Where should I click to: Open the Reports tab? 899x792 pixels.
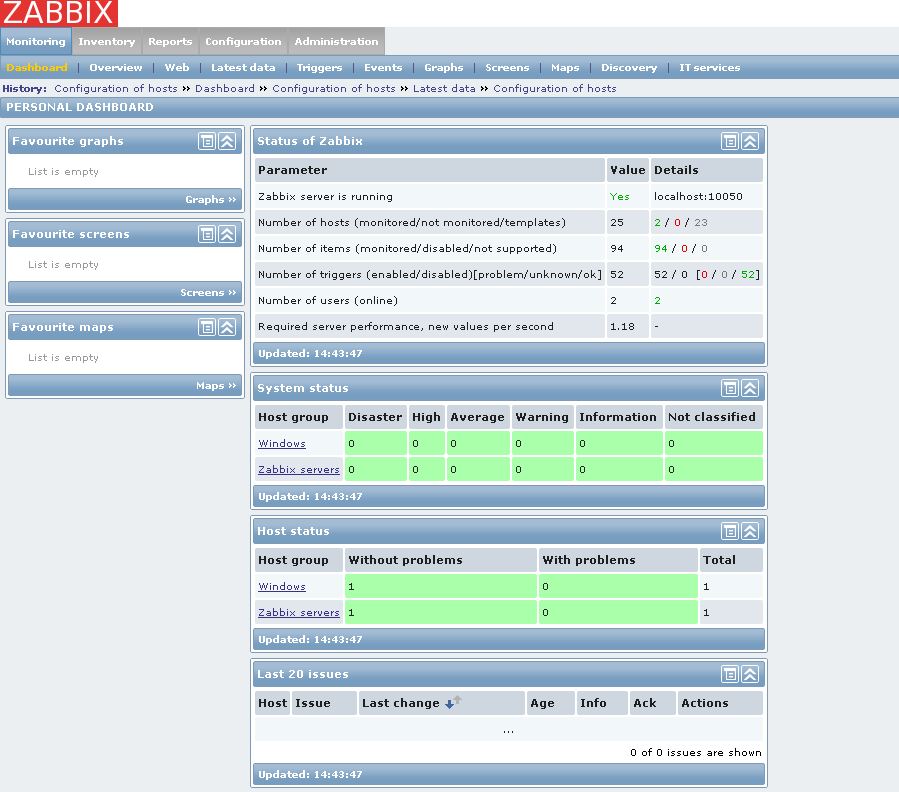[x=170, y=41]
